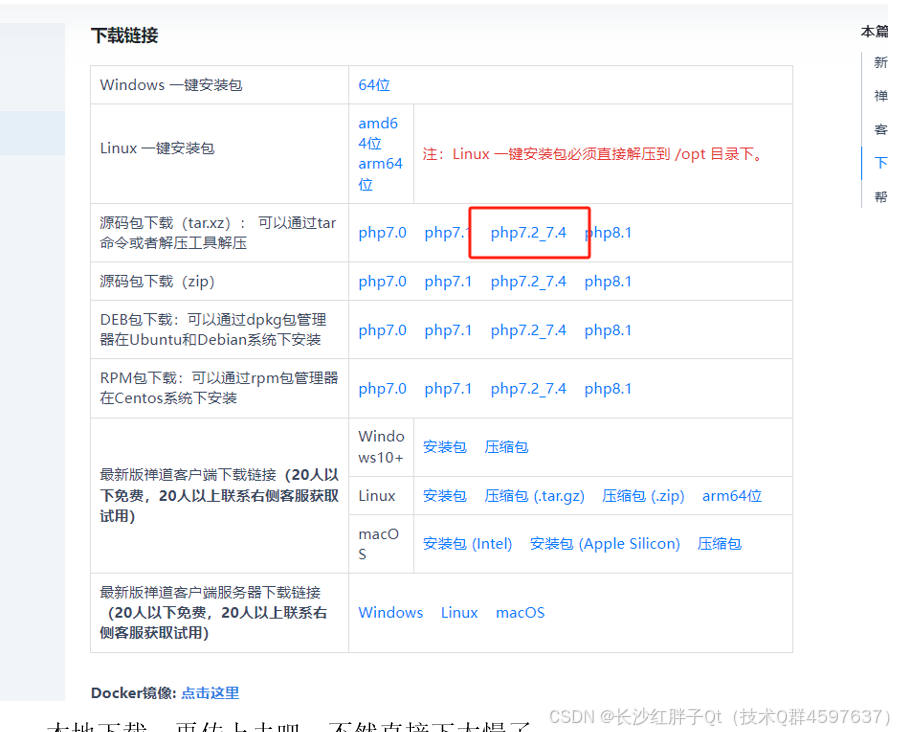This screenshot has height=732, width=904.
Task: Click the macOS platform label cell
Action: [379, 544]
